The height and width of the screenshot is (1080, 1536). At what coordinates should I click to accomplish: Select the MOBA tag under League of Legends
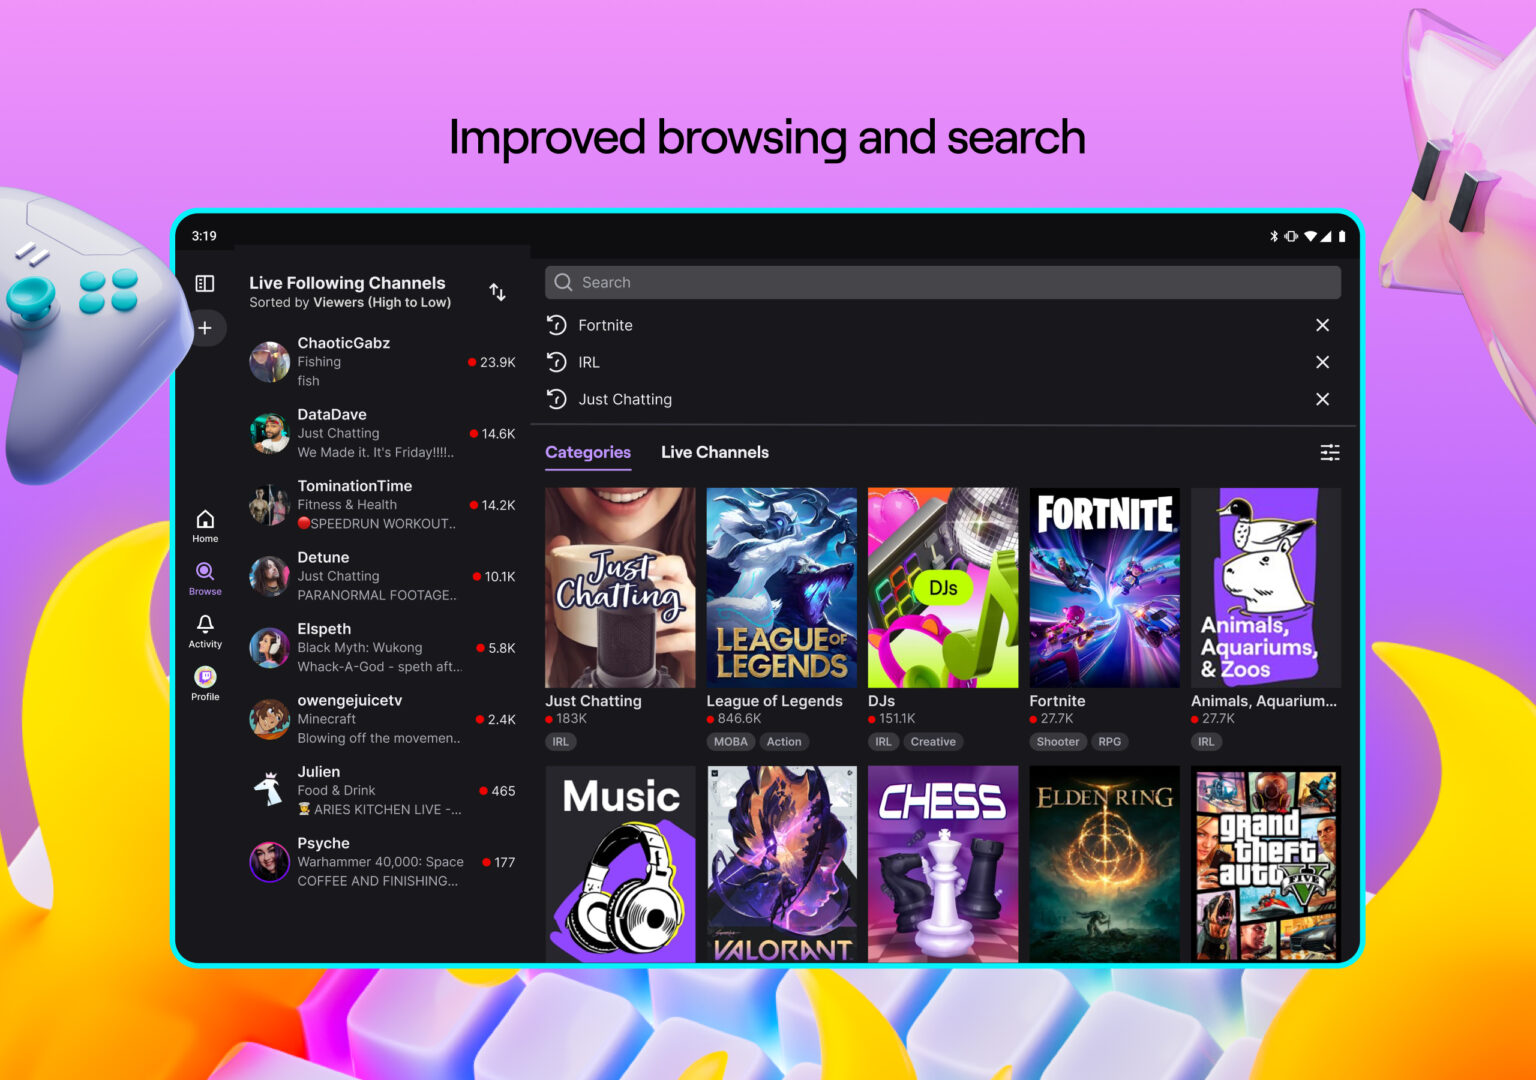(x=730, y=741)
